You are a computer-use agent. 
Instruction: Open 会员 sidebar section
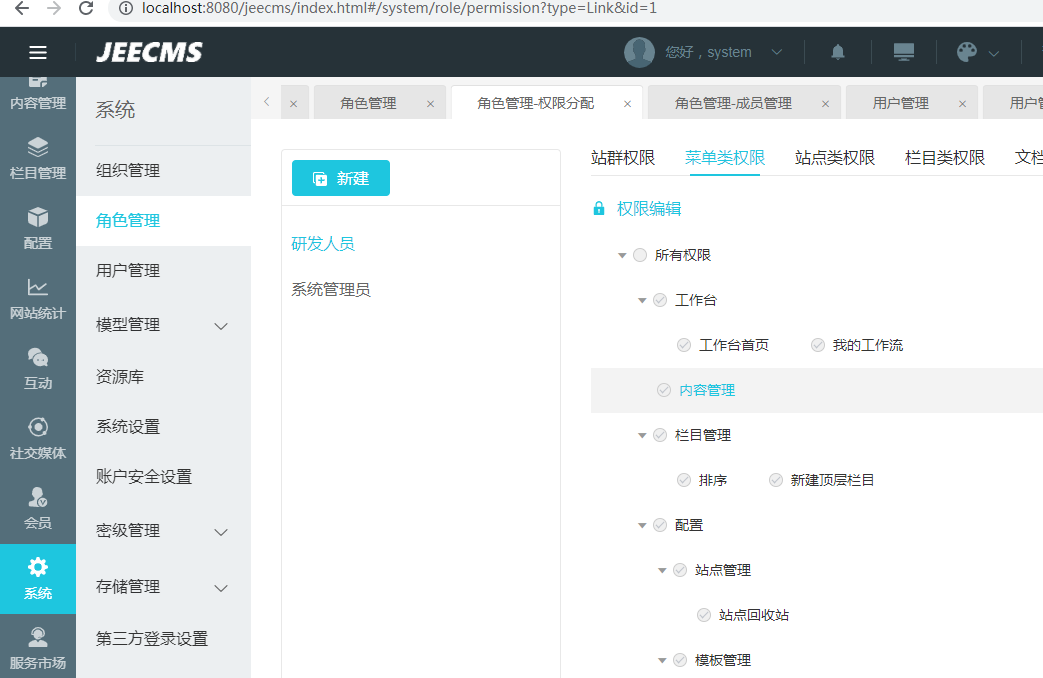pyautogui.click(x=38, y=508)
